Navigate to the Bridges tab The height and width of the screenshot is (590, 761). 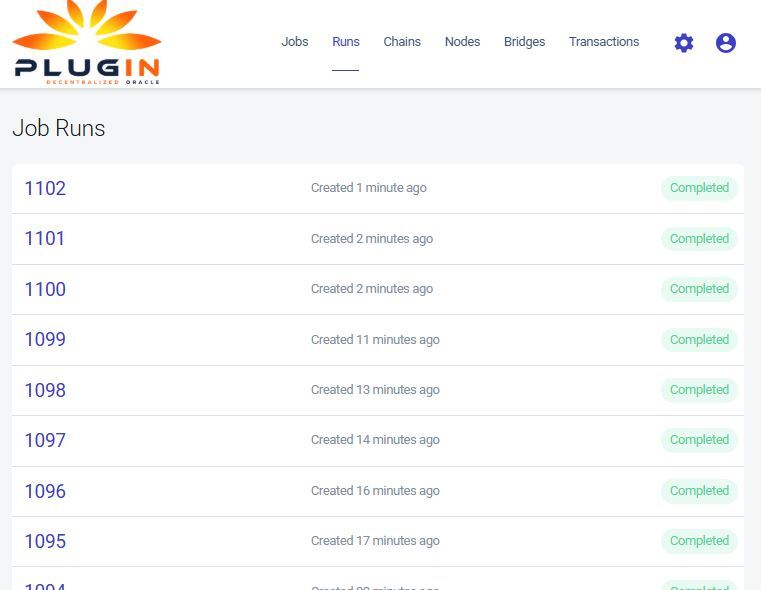pyautogui.click(x=524, y=42)
